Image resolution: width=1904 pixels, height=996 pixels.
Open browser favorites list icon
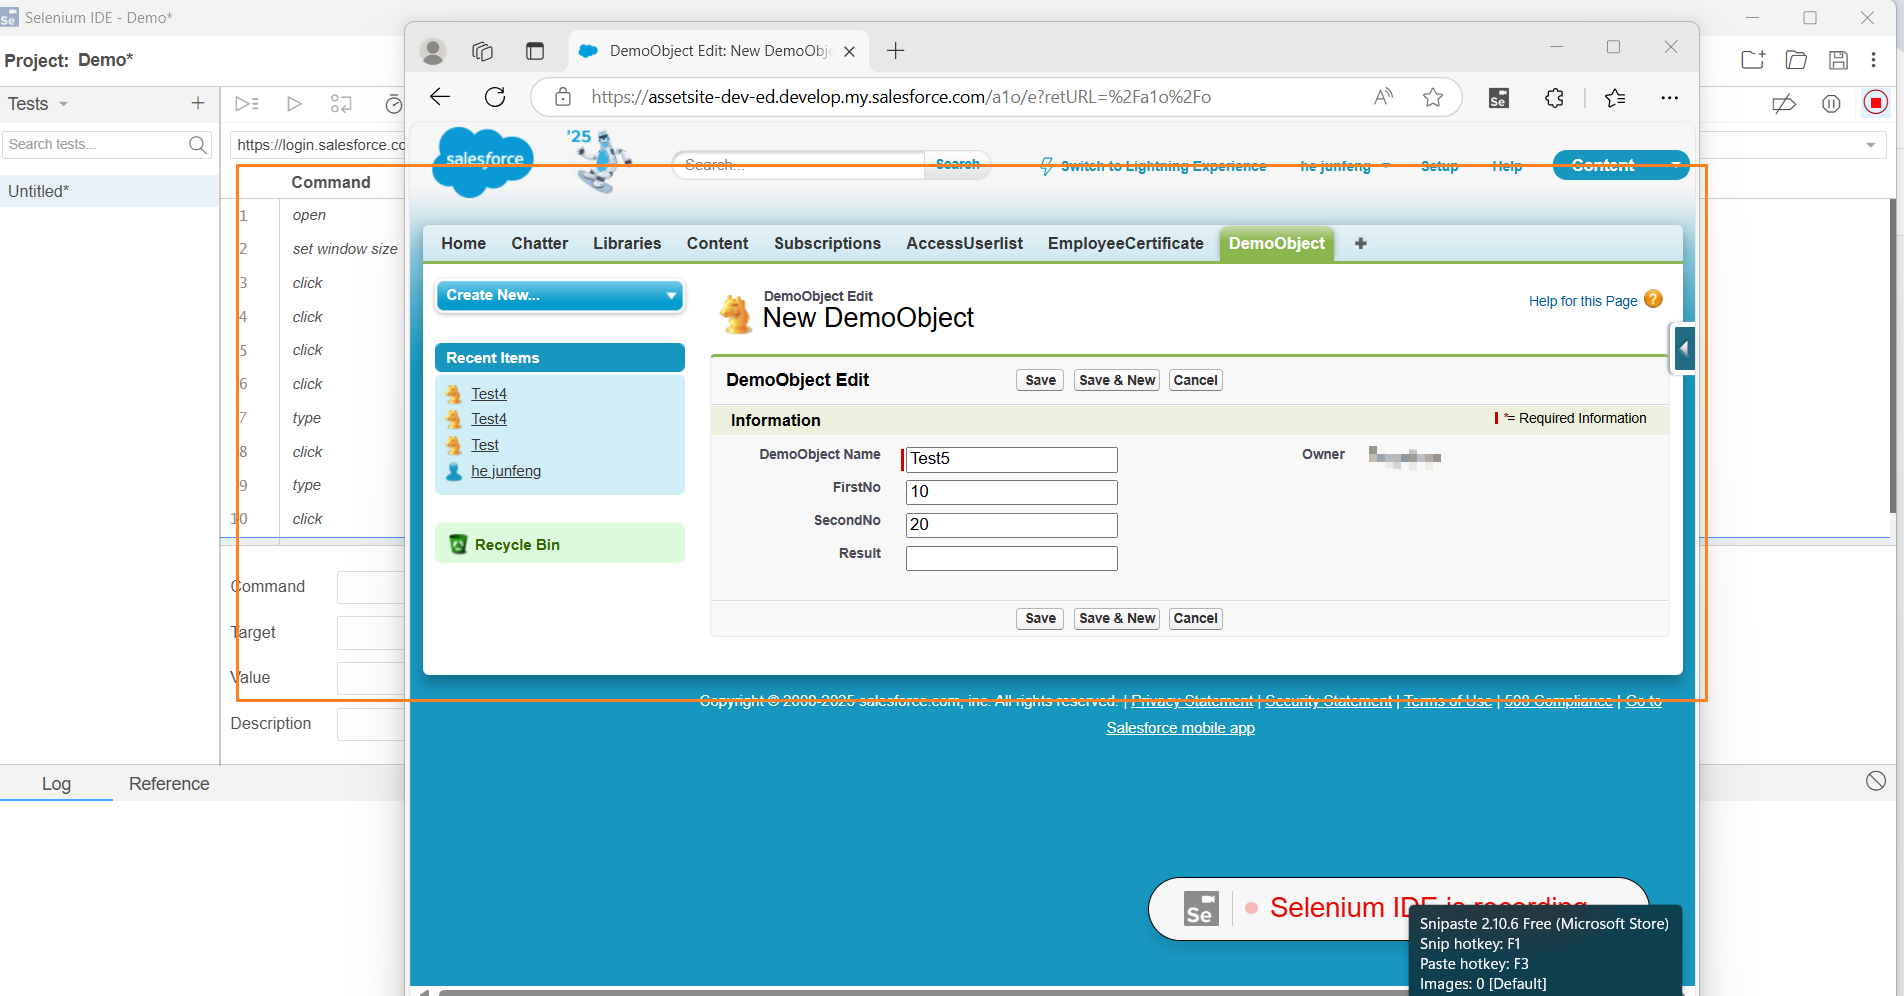pyautogui.click(x=1615, y=98)
